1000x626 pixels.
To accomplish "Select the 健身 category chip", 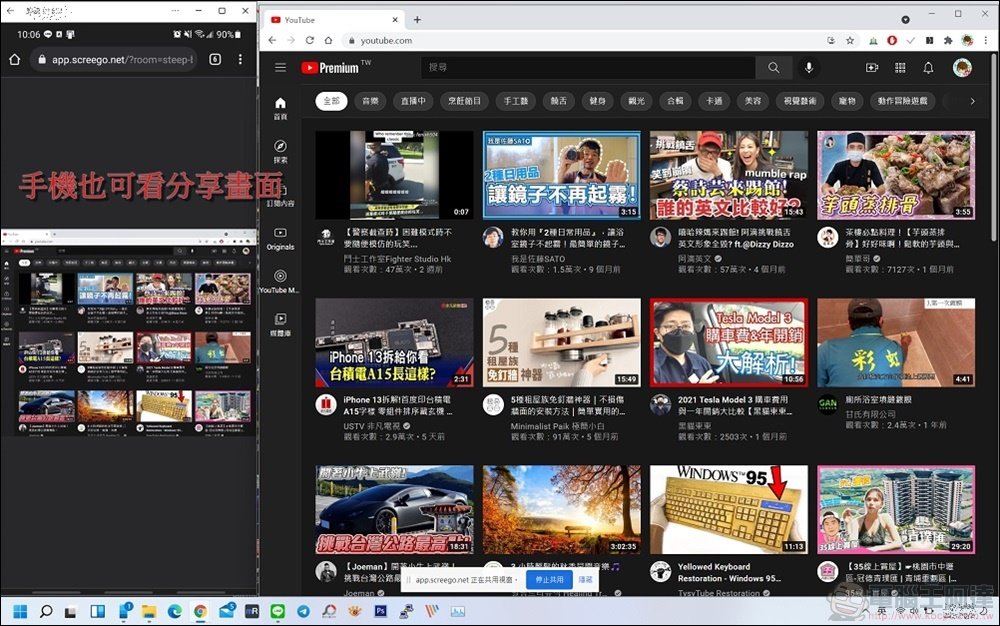I will 598,101.
